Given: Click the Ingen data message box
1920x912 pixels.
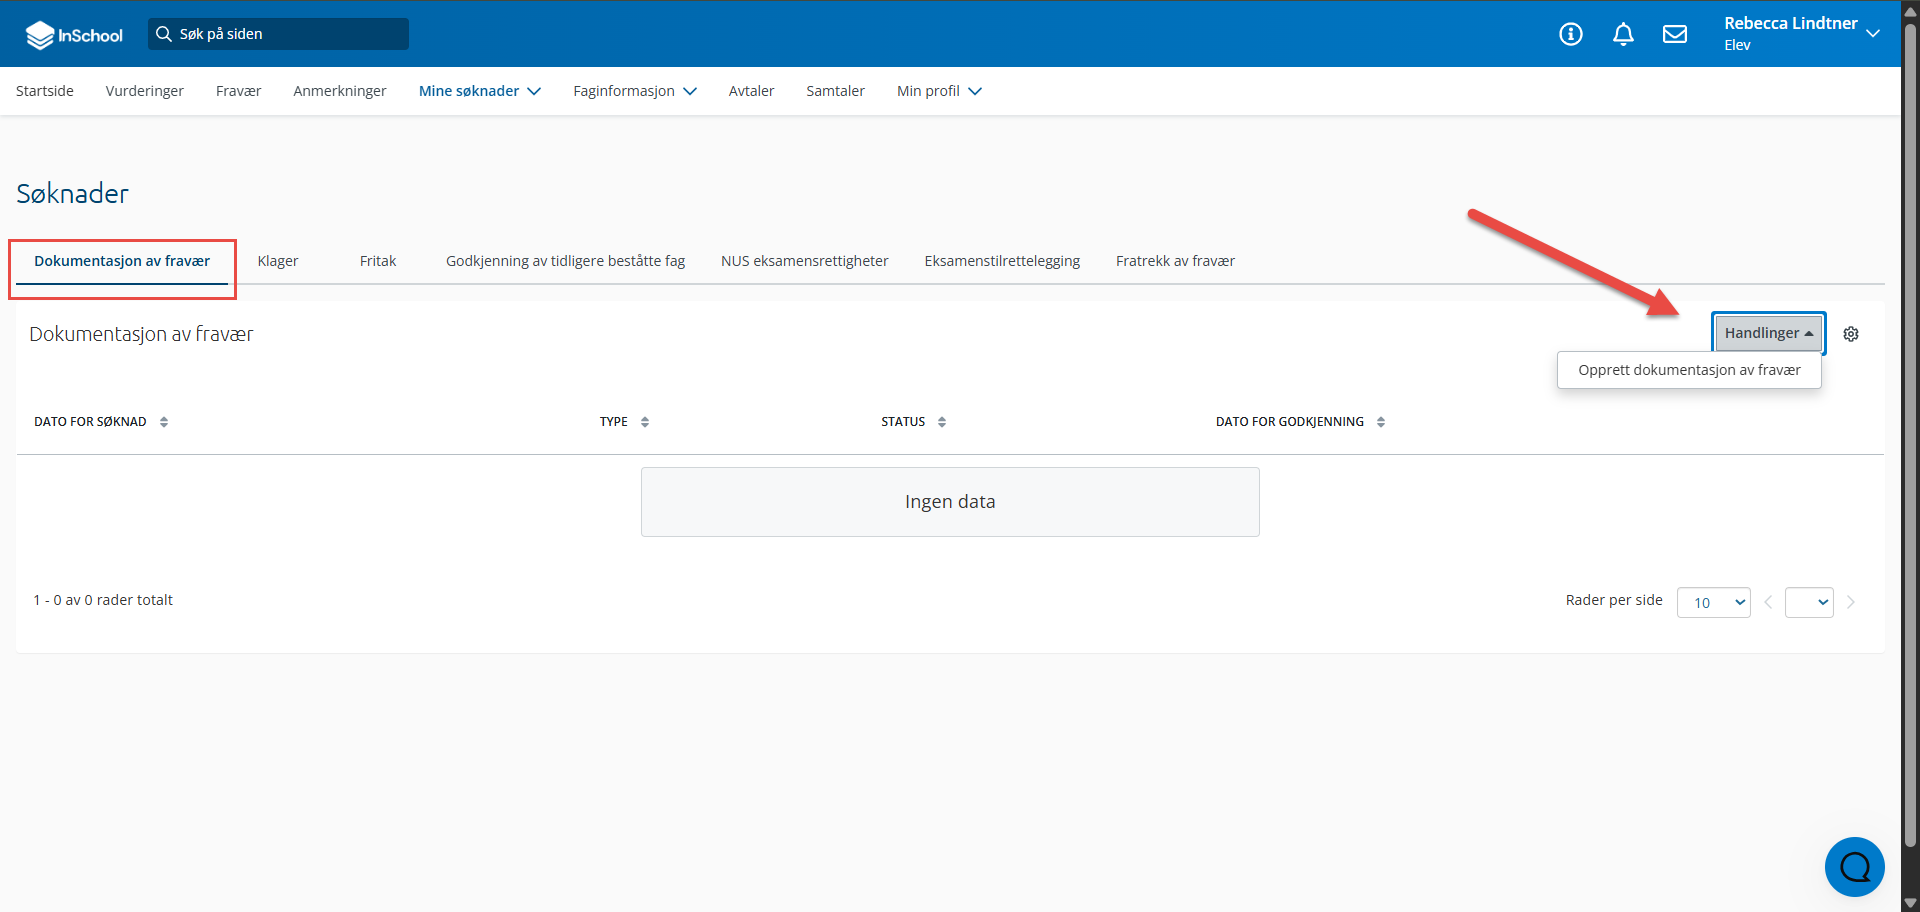Looking at the screenshot, I should (x=950, y=502).
